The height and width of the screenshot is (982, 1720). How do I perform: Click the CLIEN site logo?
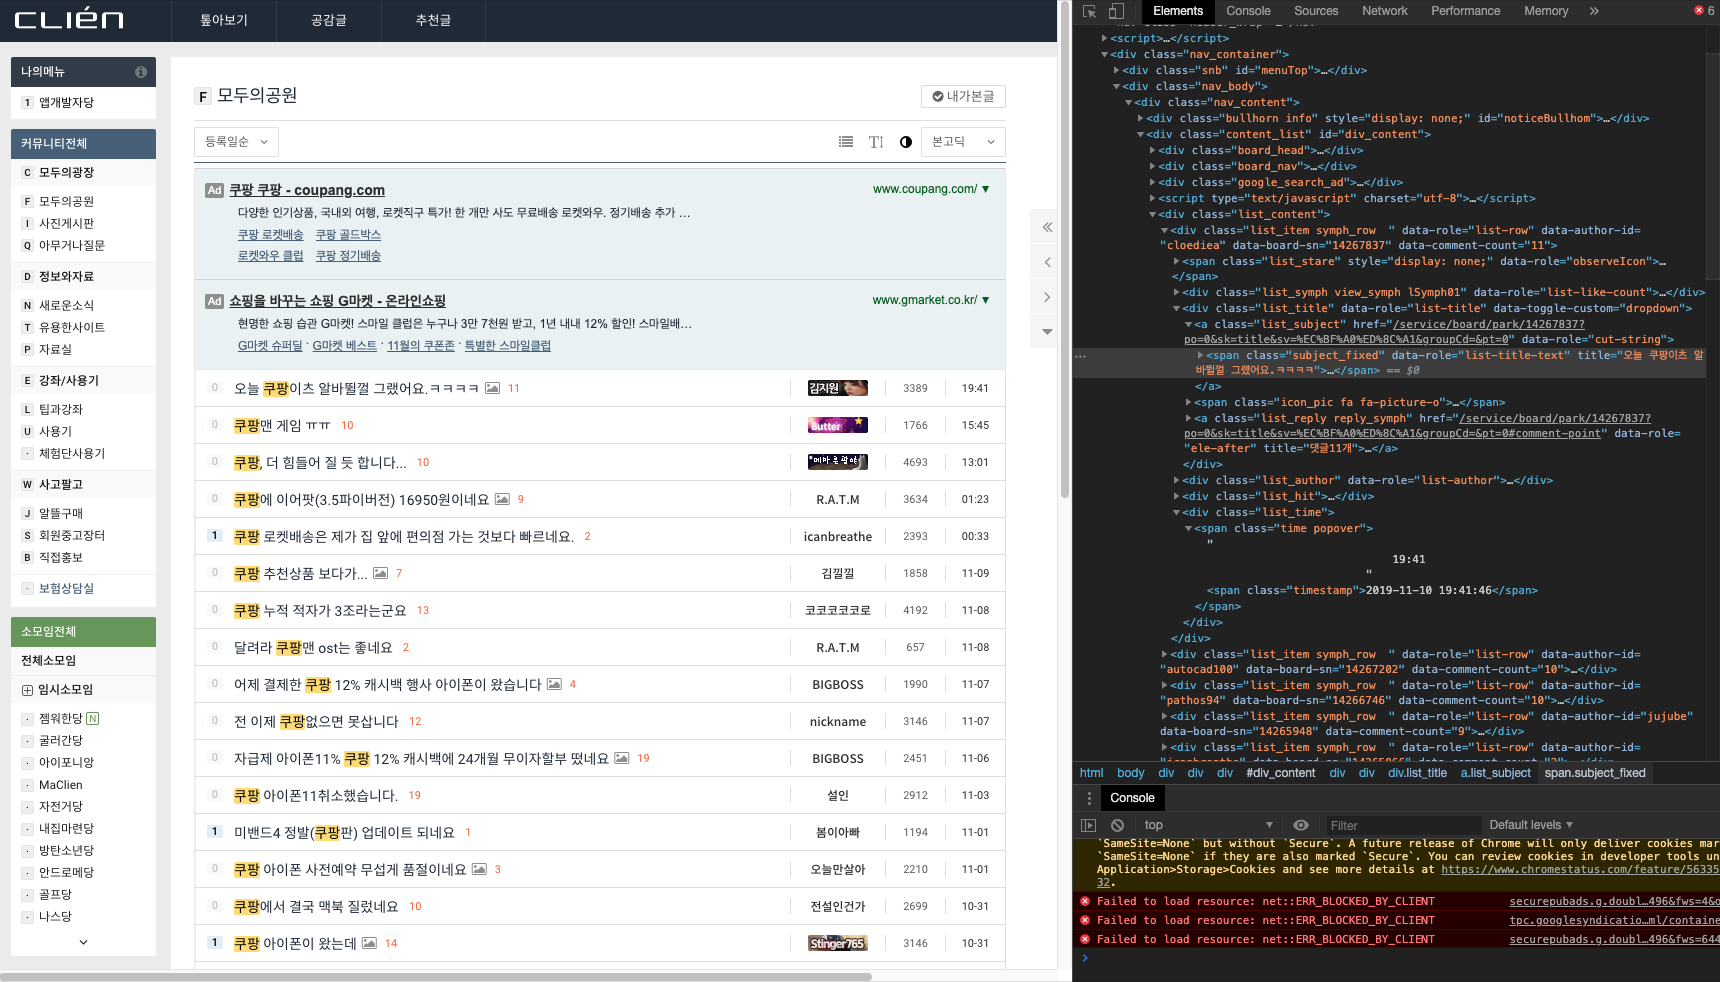pyautogui.click(x=69, y=19)
